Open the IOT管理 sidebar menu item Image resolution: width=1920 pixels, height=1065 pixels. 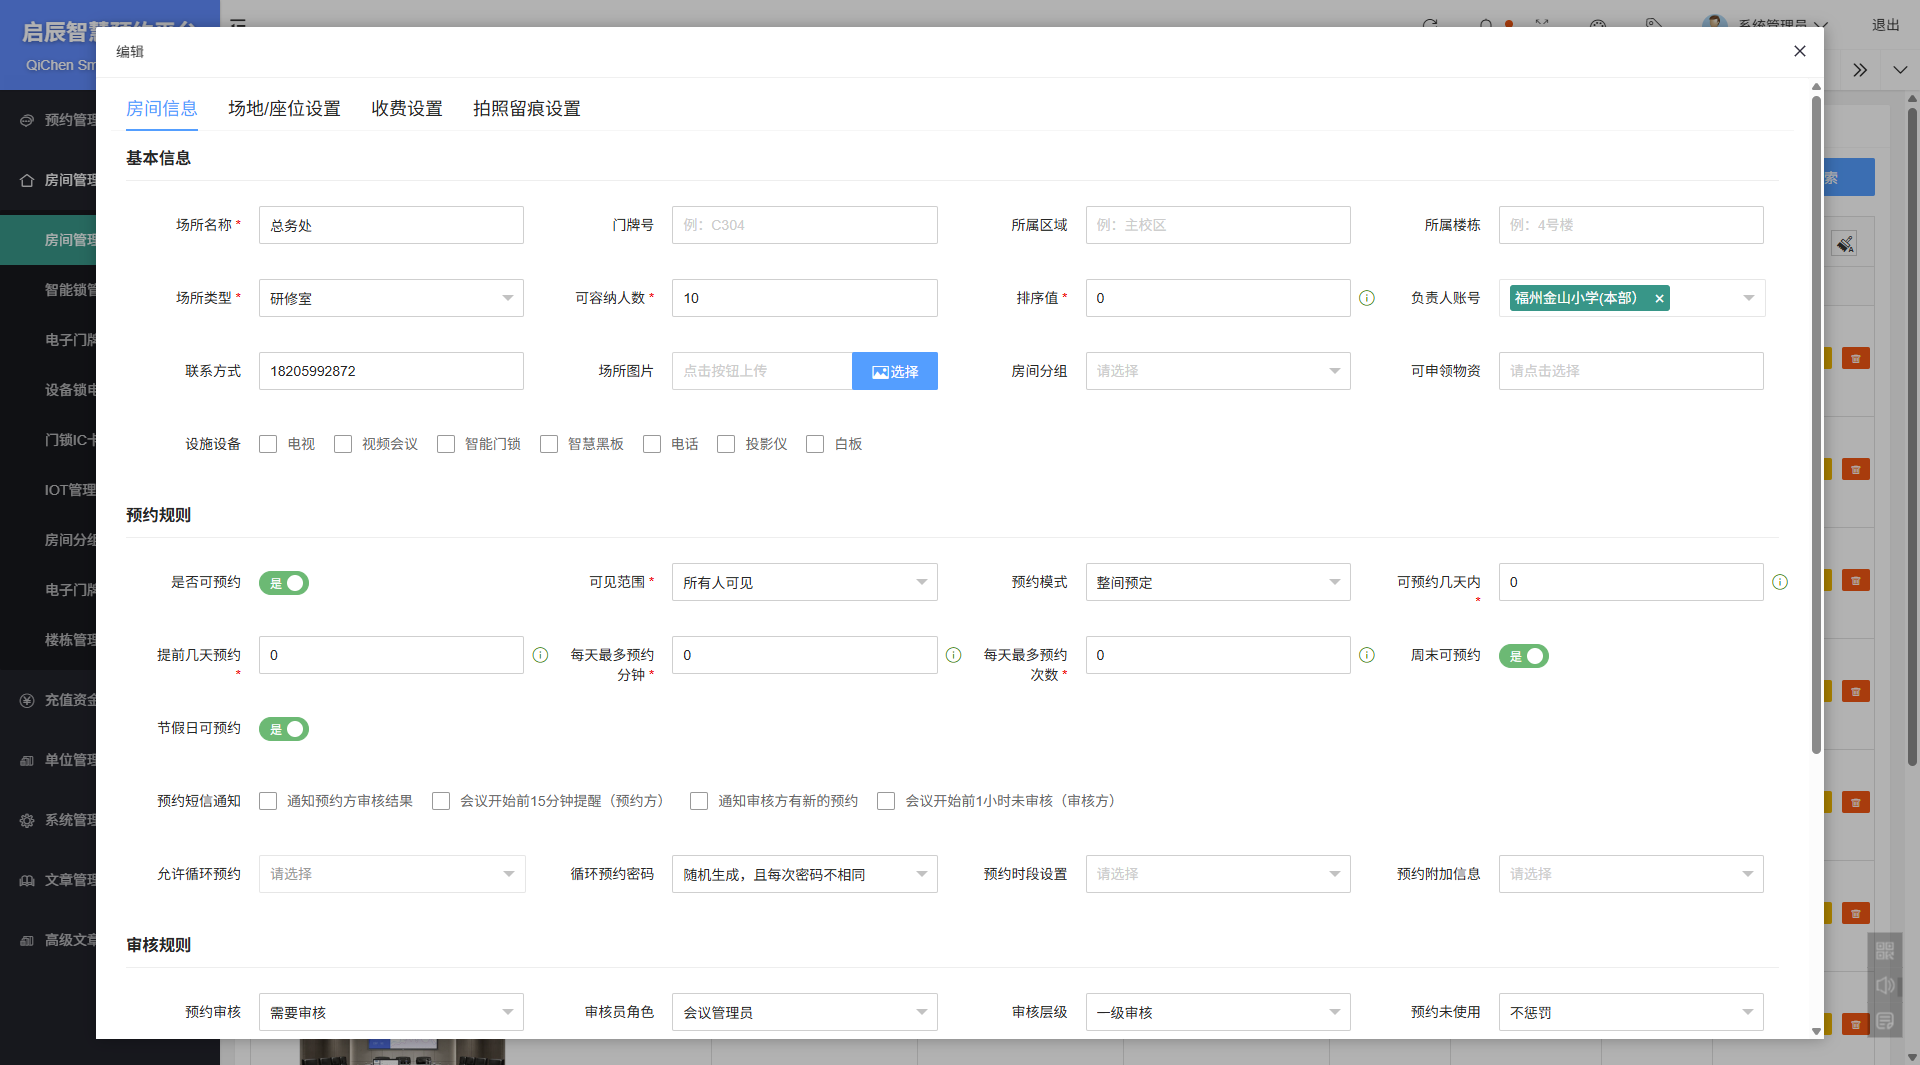[x=48, y=490]
